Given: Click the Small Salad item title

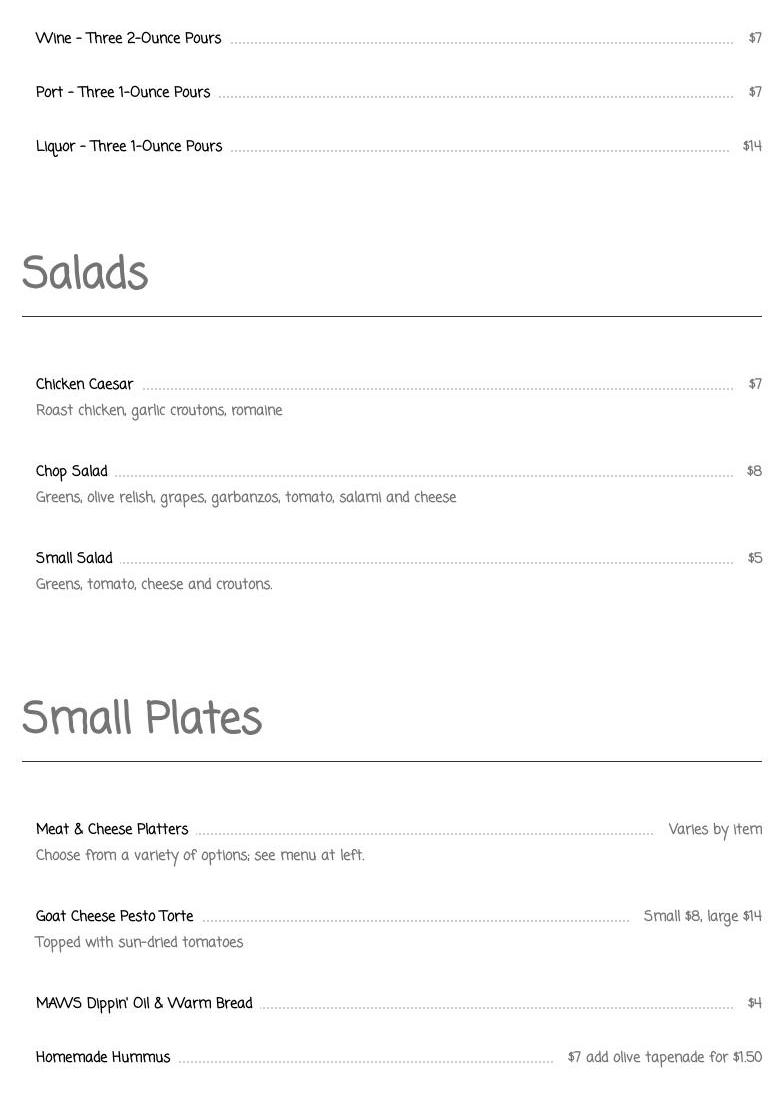Looking at the screenshot, I should 74,558.
